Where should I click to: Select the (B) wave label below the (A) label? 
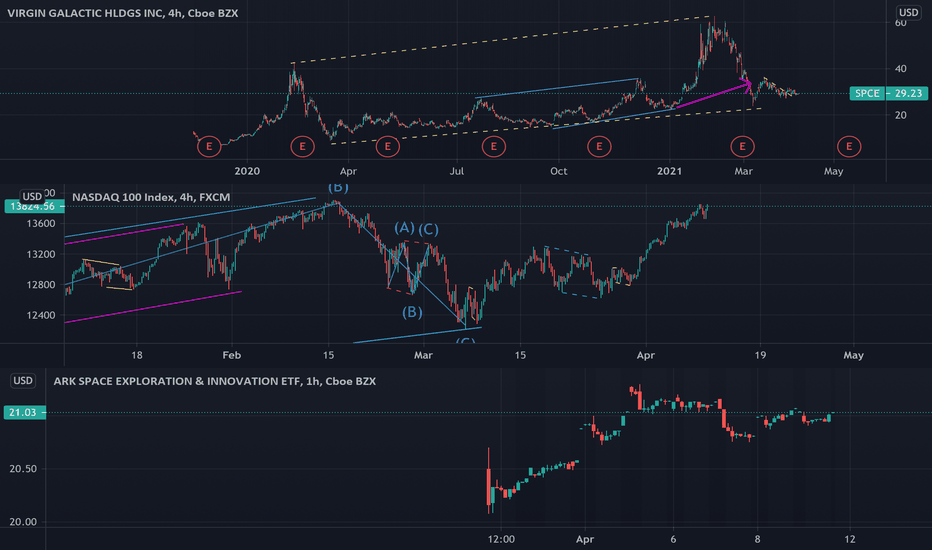tap(412, 312)
